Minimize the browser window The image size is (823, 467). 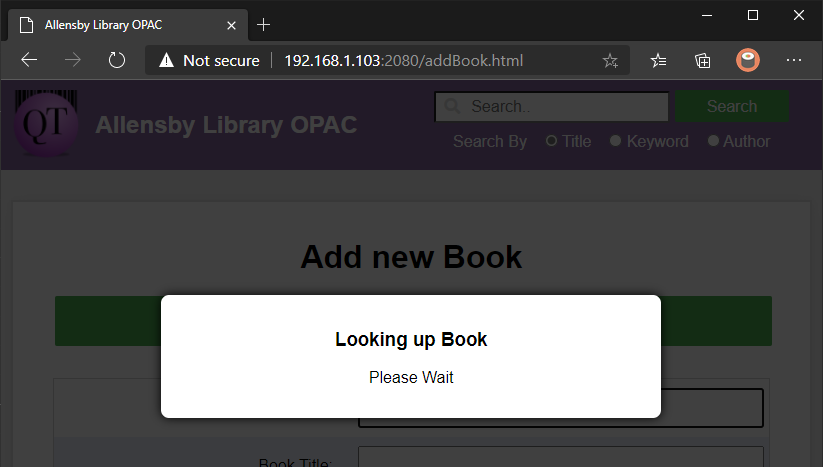[x=707, y=15]
